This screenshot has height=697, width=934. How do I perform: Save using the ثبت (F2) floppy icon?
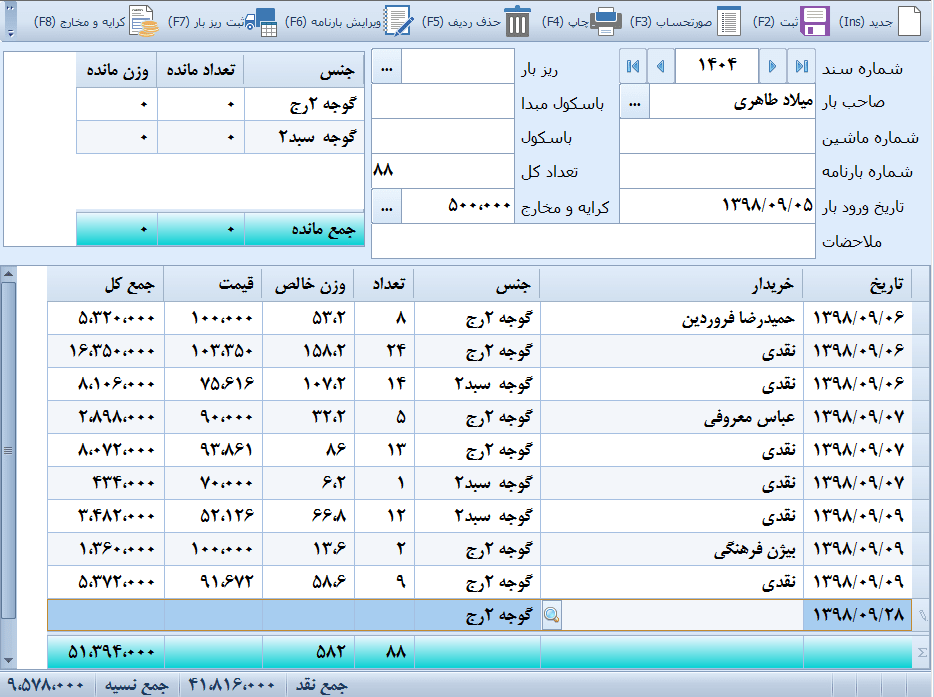click(816, 21)
